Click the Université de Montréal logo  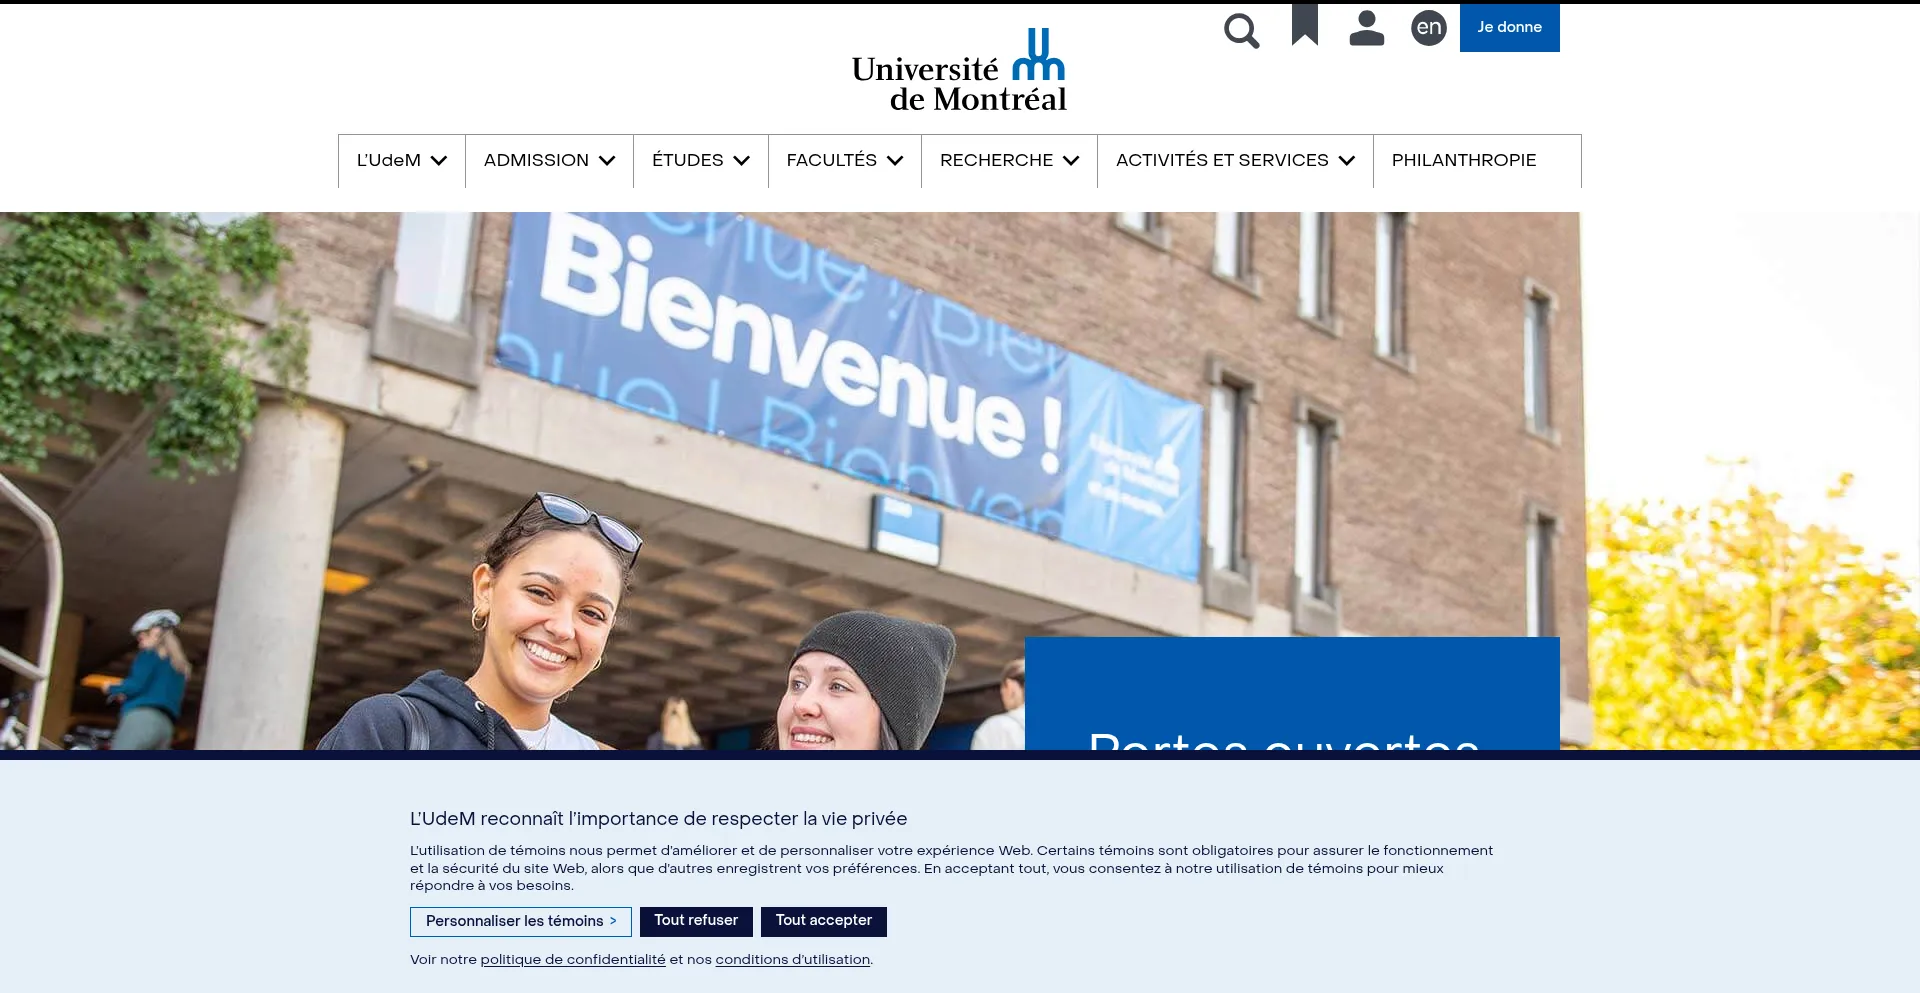pyautogui.click(x=959, y=70)
